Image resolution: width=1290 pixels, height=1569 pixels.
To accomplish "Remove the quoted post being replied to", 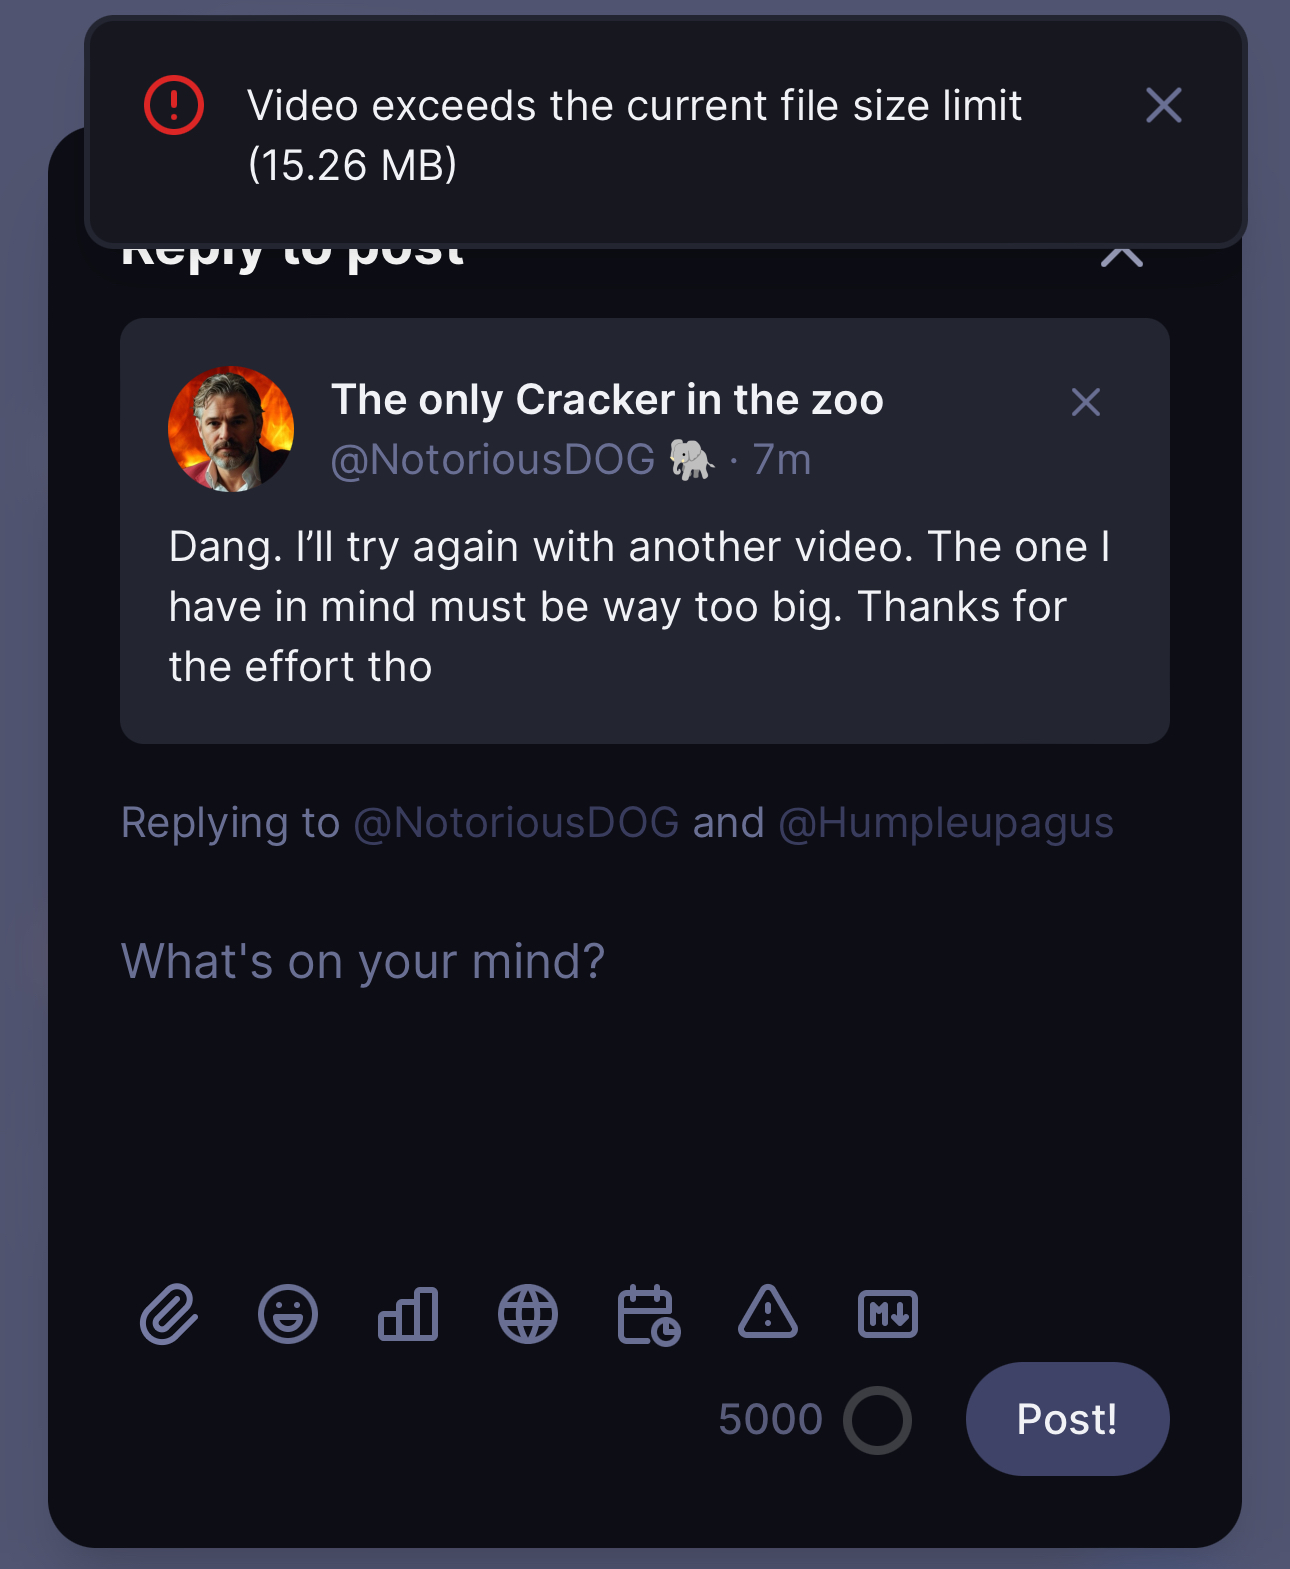I will click(x=1085, y=402).
